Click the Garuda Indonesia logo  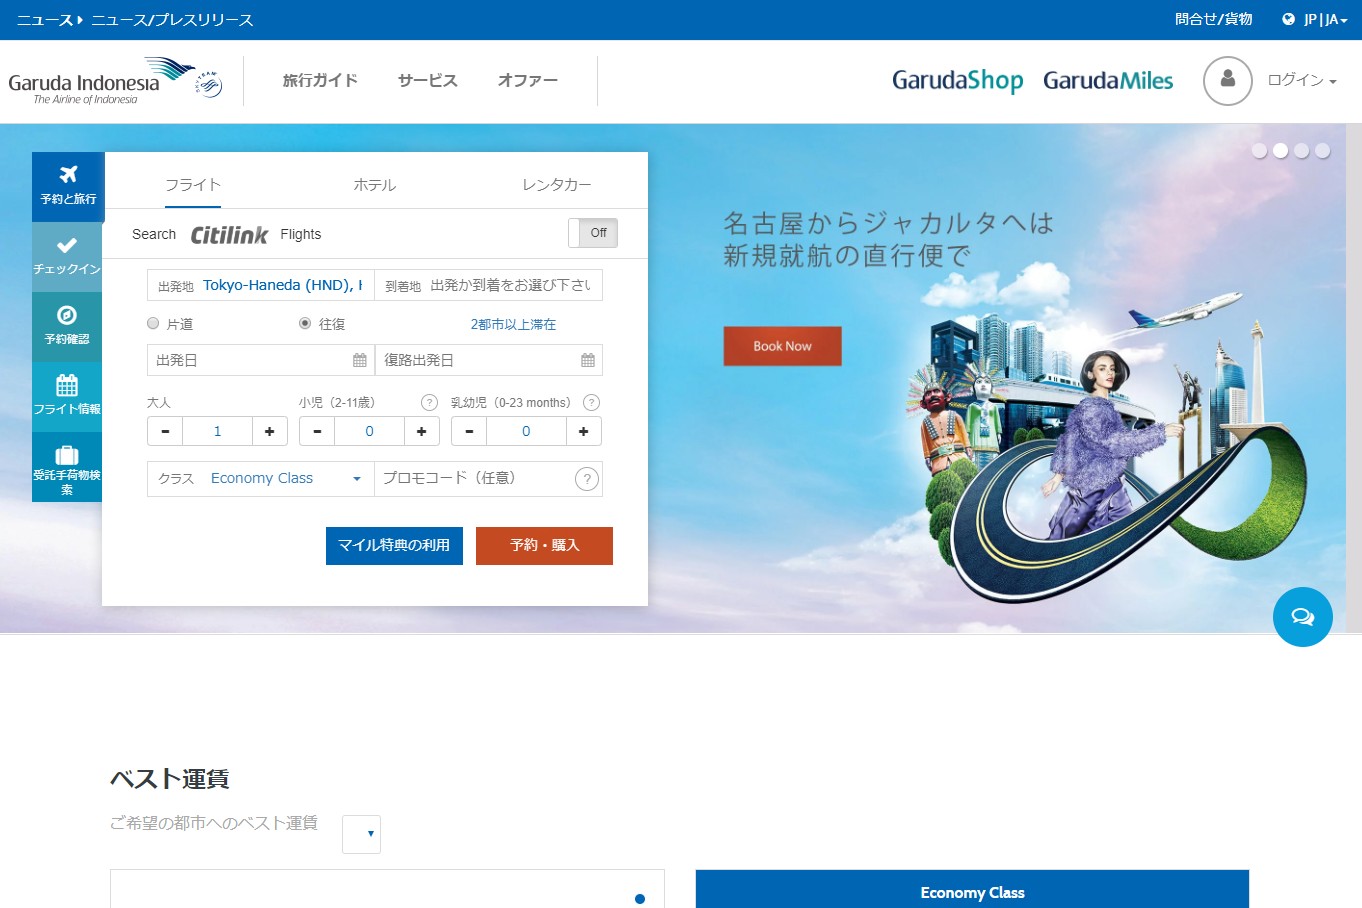(100, 82)
